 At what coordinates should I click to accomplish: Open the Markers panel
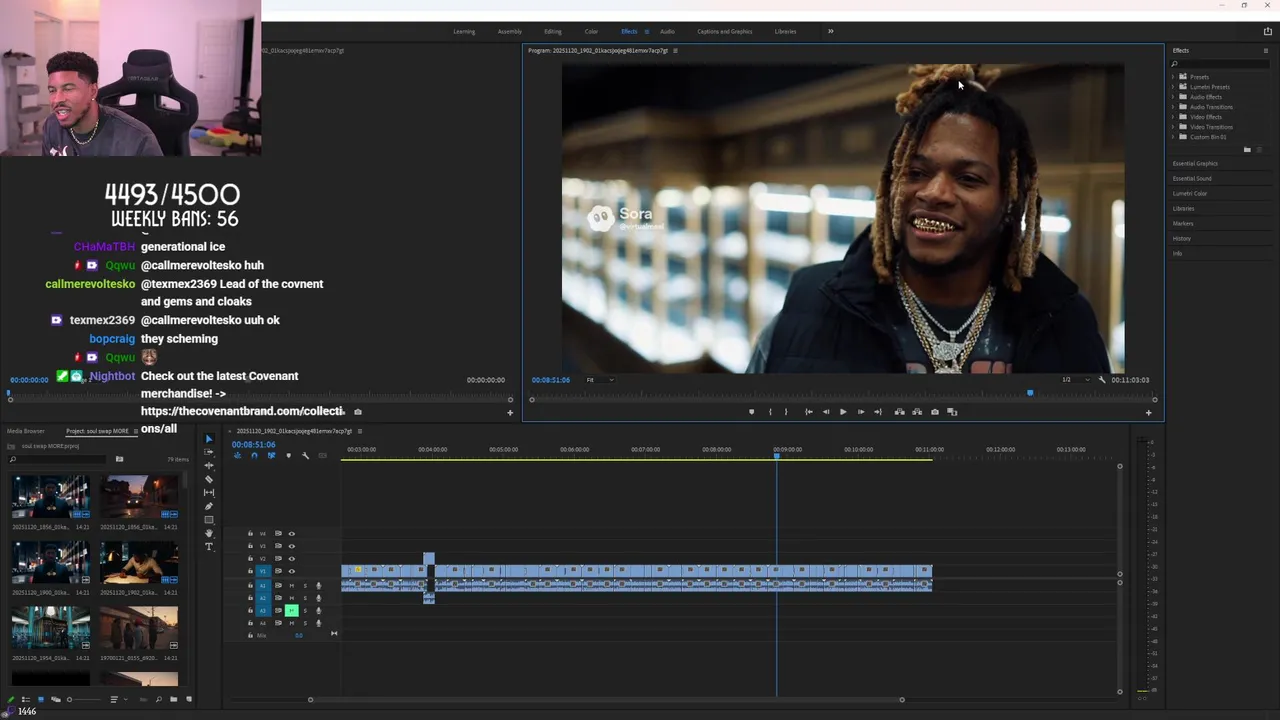click(x=1183, y=223)
